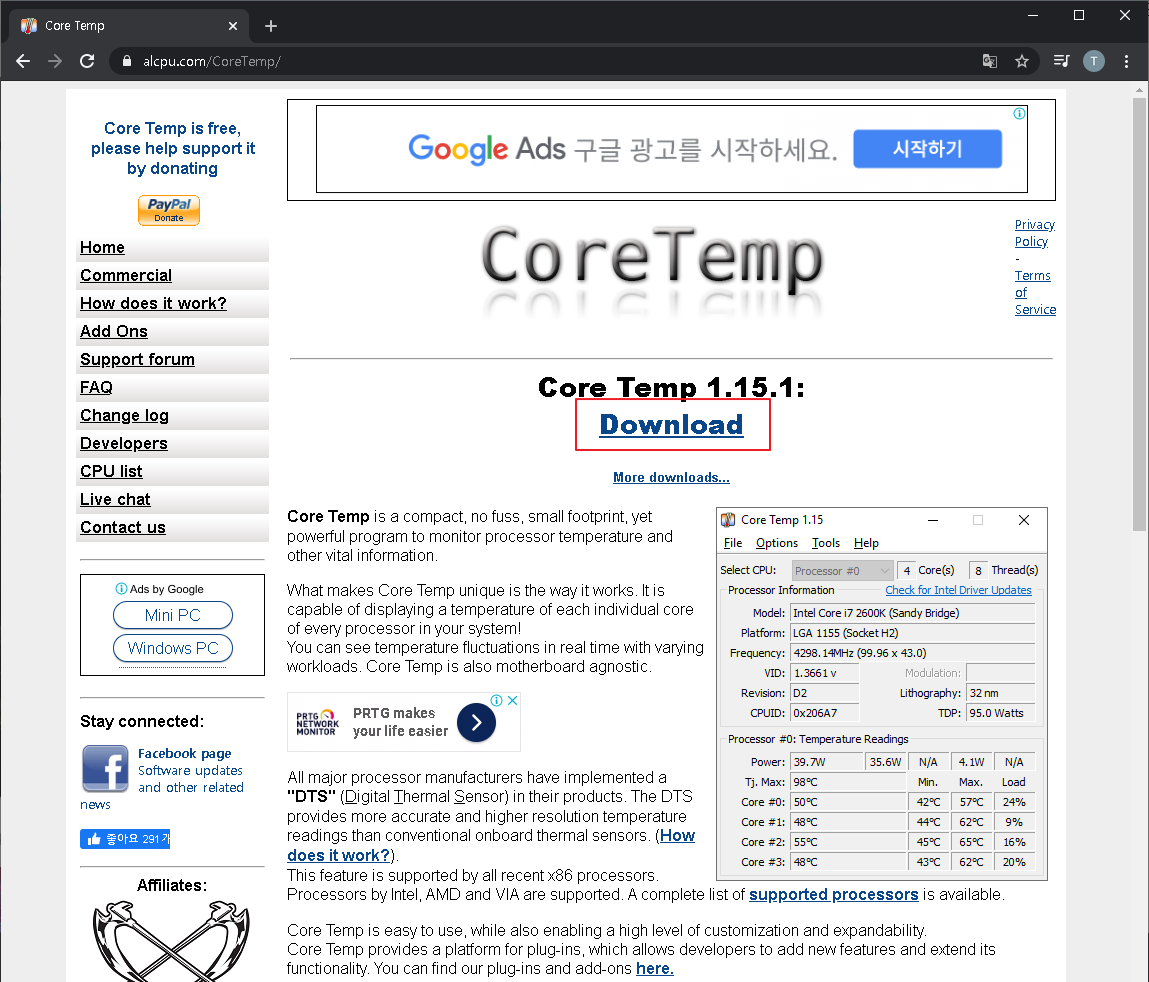Open the FAQ link
The width and height of the screenshot is (1149, 982).
coord(96,388)
